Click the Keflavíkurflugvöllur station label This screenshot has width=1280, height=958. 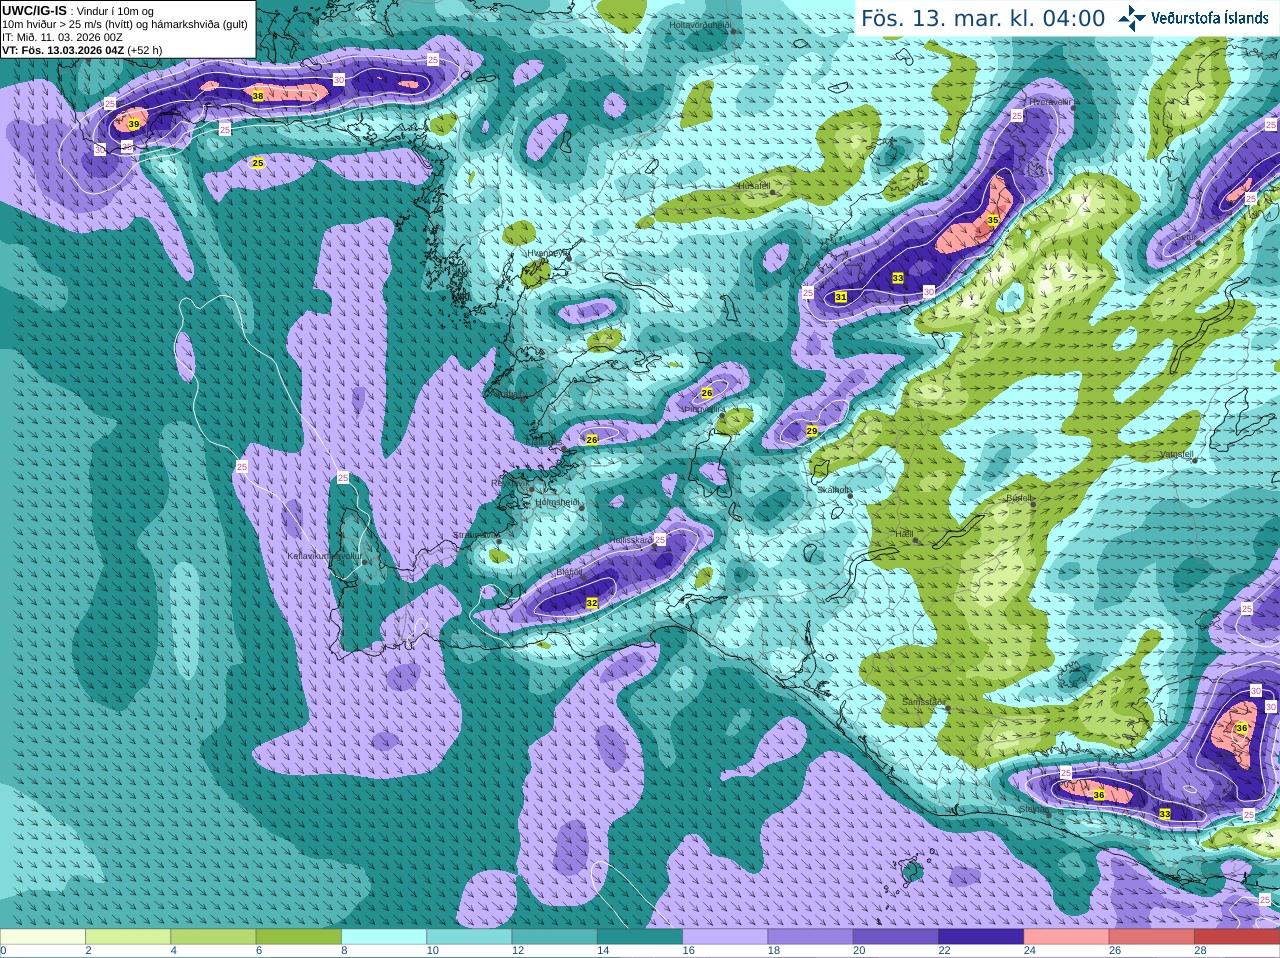[x=324, y=556]
